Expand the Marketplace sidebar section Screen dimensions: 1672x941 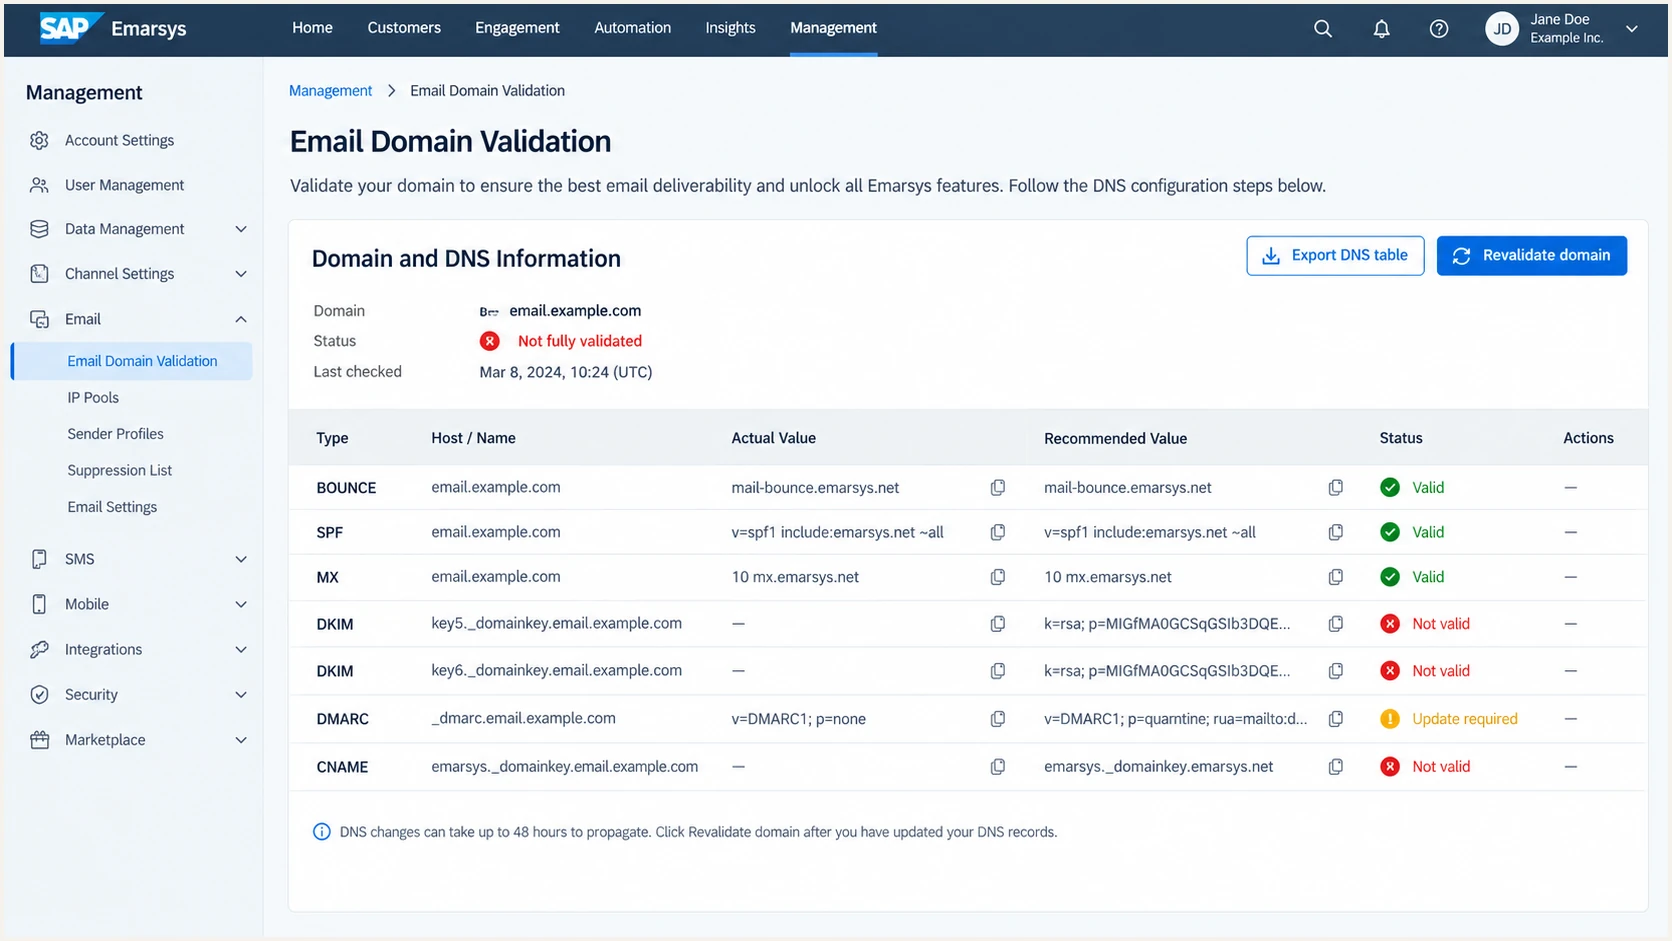241,740
